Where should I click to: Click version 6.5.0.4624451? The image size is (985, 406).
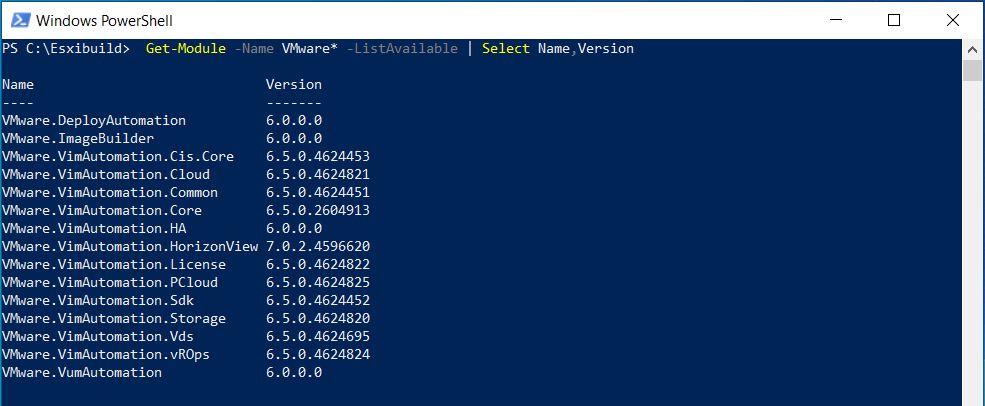point(318,192)
